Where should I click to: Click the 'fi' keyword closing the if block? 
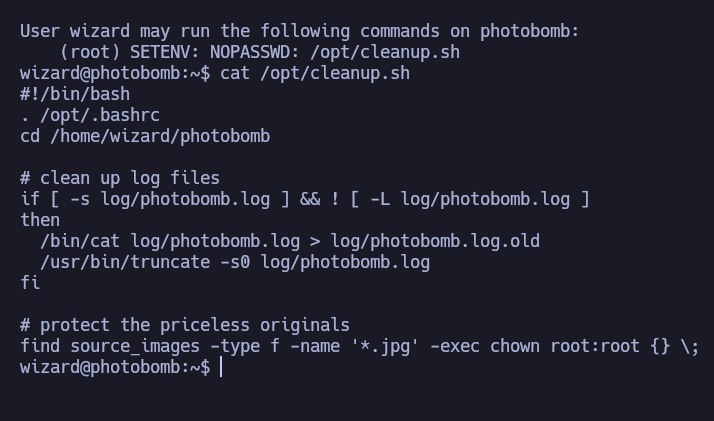(x=30, y=283)
